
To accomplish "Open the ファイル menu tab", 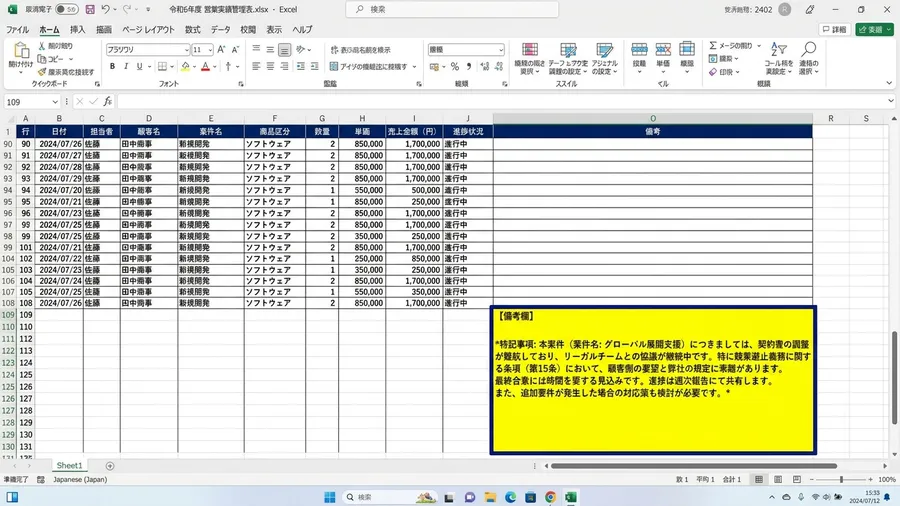I will pos(17,30).
